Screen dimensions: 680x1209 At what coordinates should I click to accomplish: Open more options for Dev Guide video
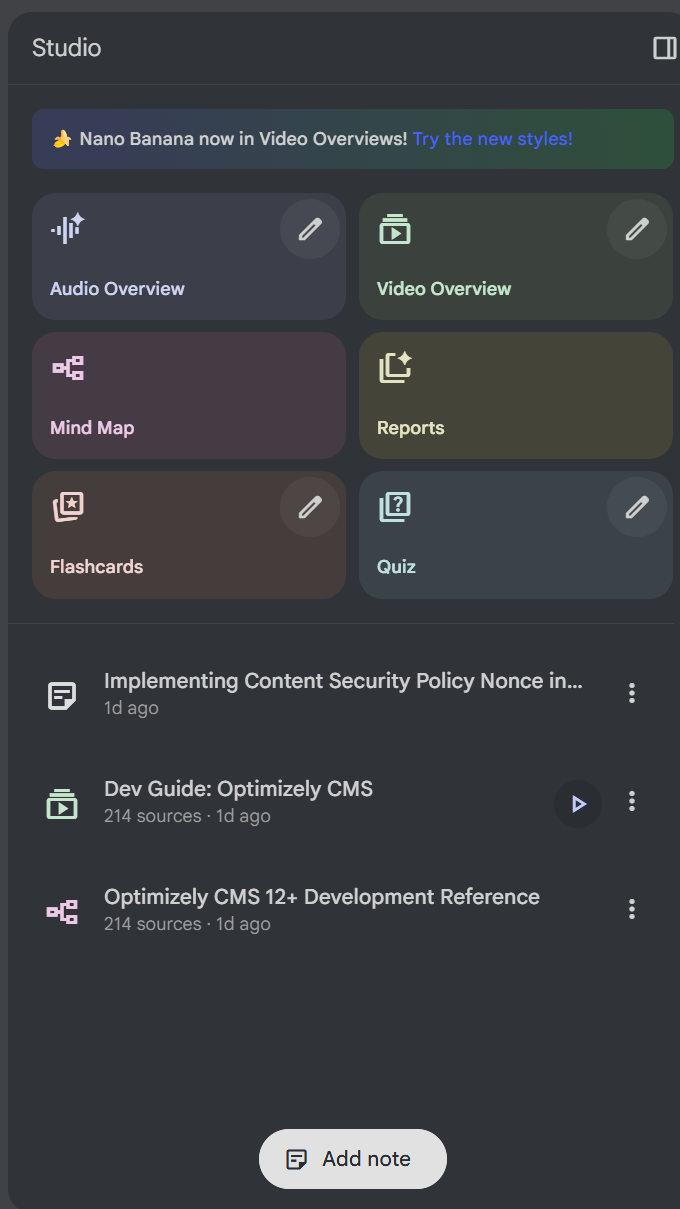click(631, 801)
